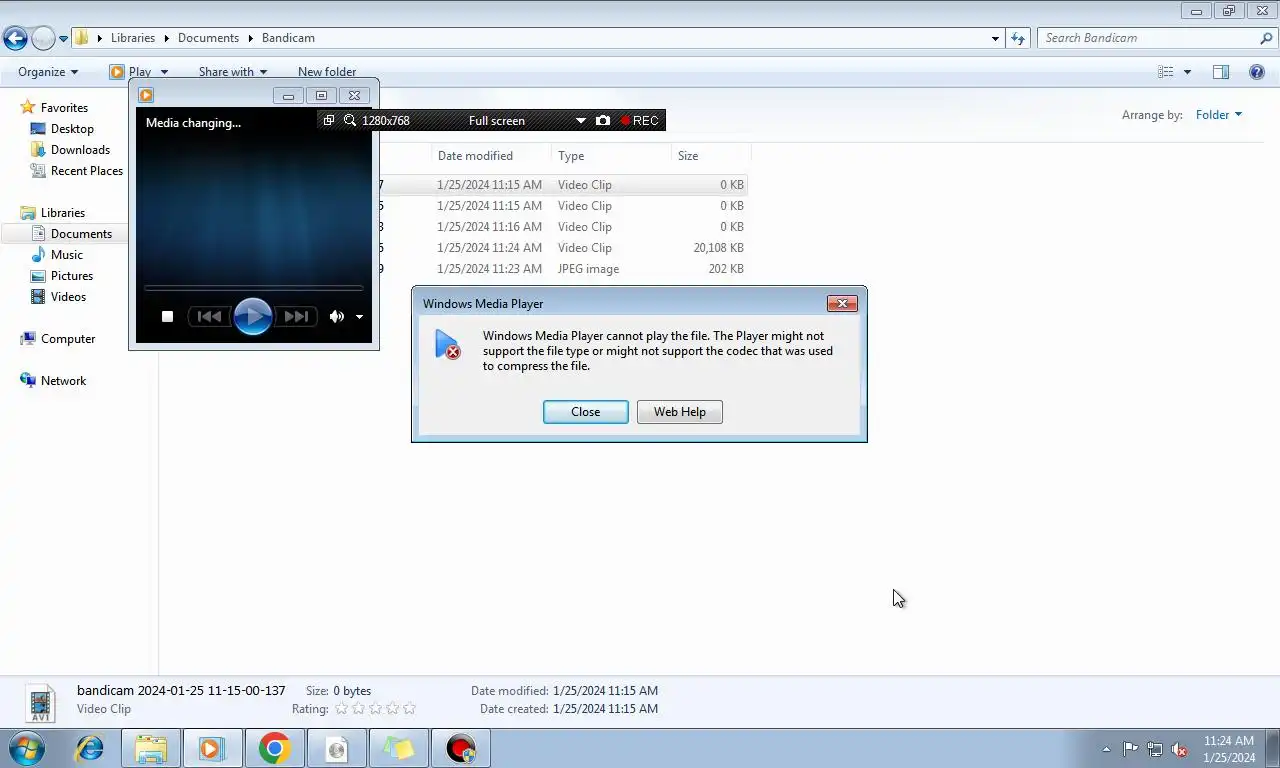Click the Search Bandicam input field
Viewport: 1280px width, 768px height.
click(1148, 38)
